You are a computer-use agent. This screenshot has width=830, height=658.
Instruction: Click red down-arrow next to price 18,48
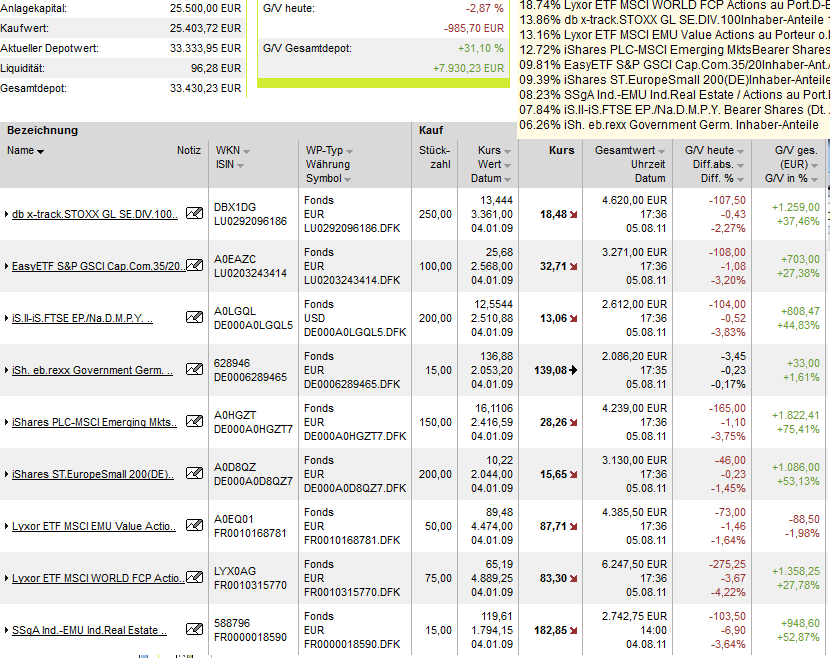[573, 214]
